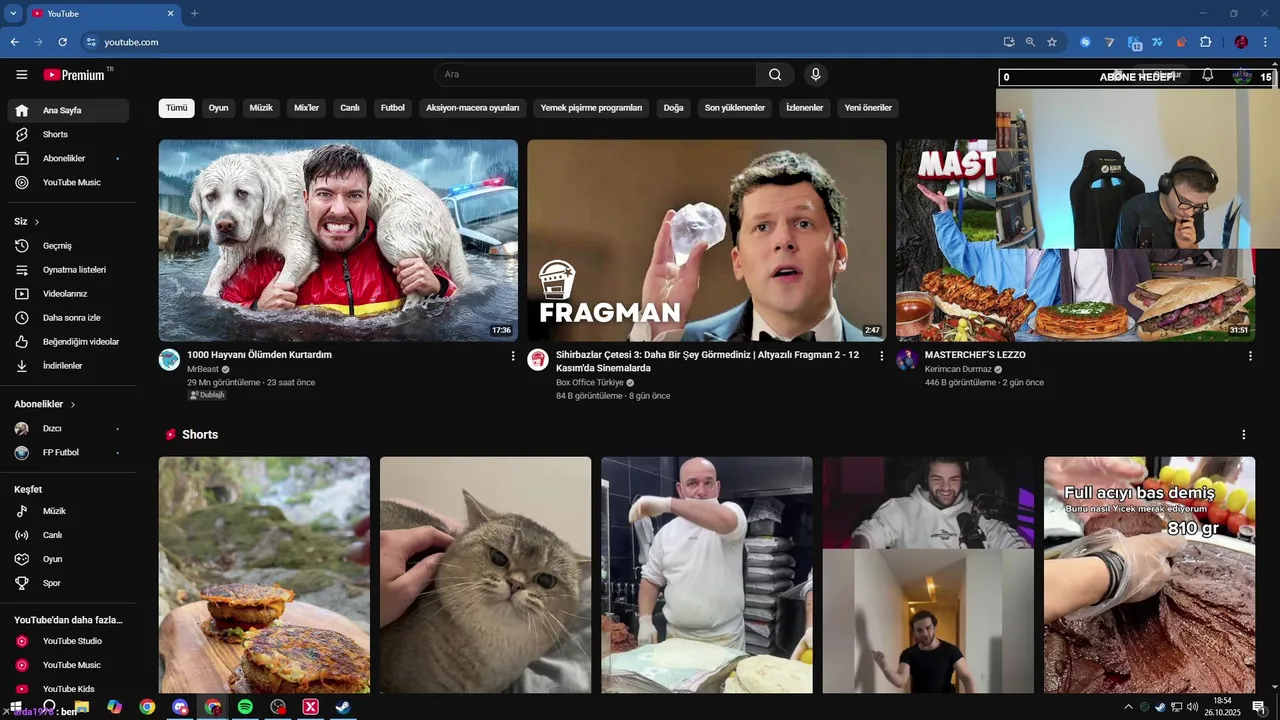
Task: Start voice search with microphone icon
Action: pyautogui.click(x=816, y=75)
